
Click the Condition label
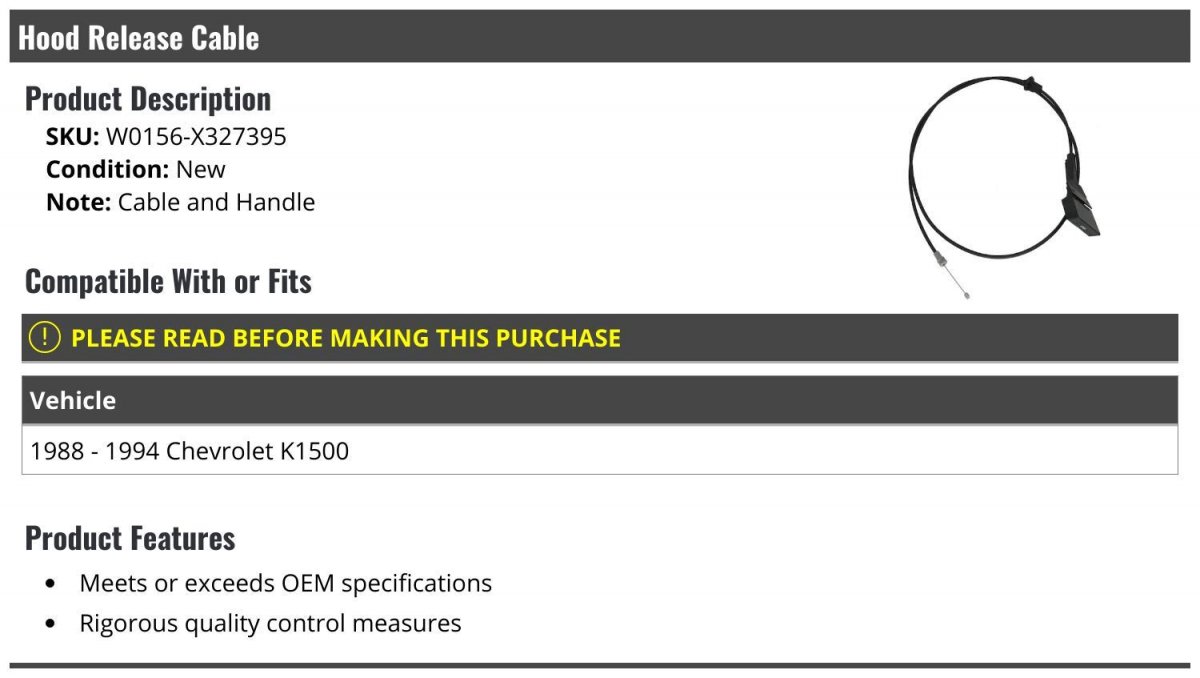[x=108, y=169]
